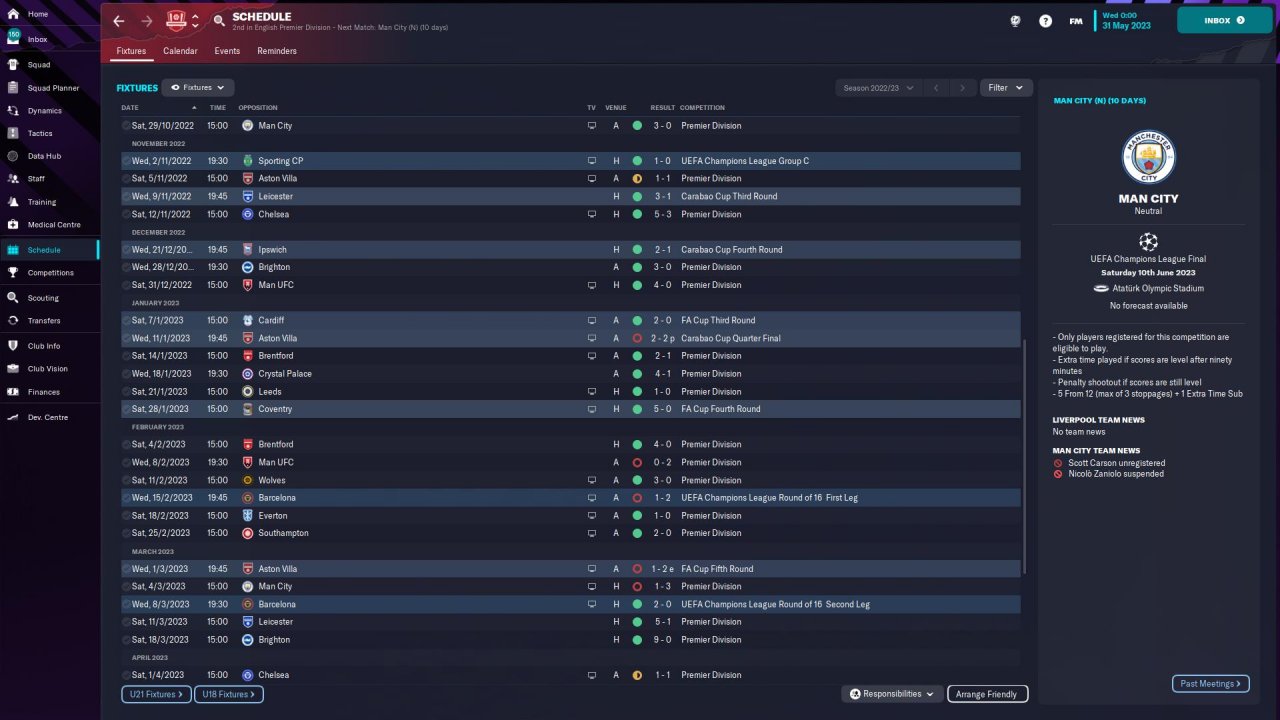Go to the next season arrow

[x=963, y=88]
